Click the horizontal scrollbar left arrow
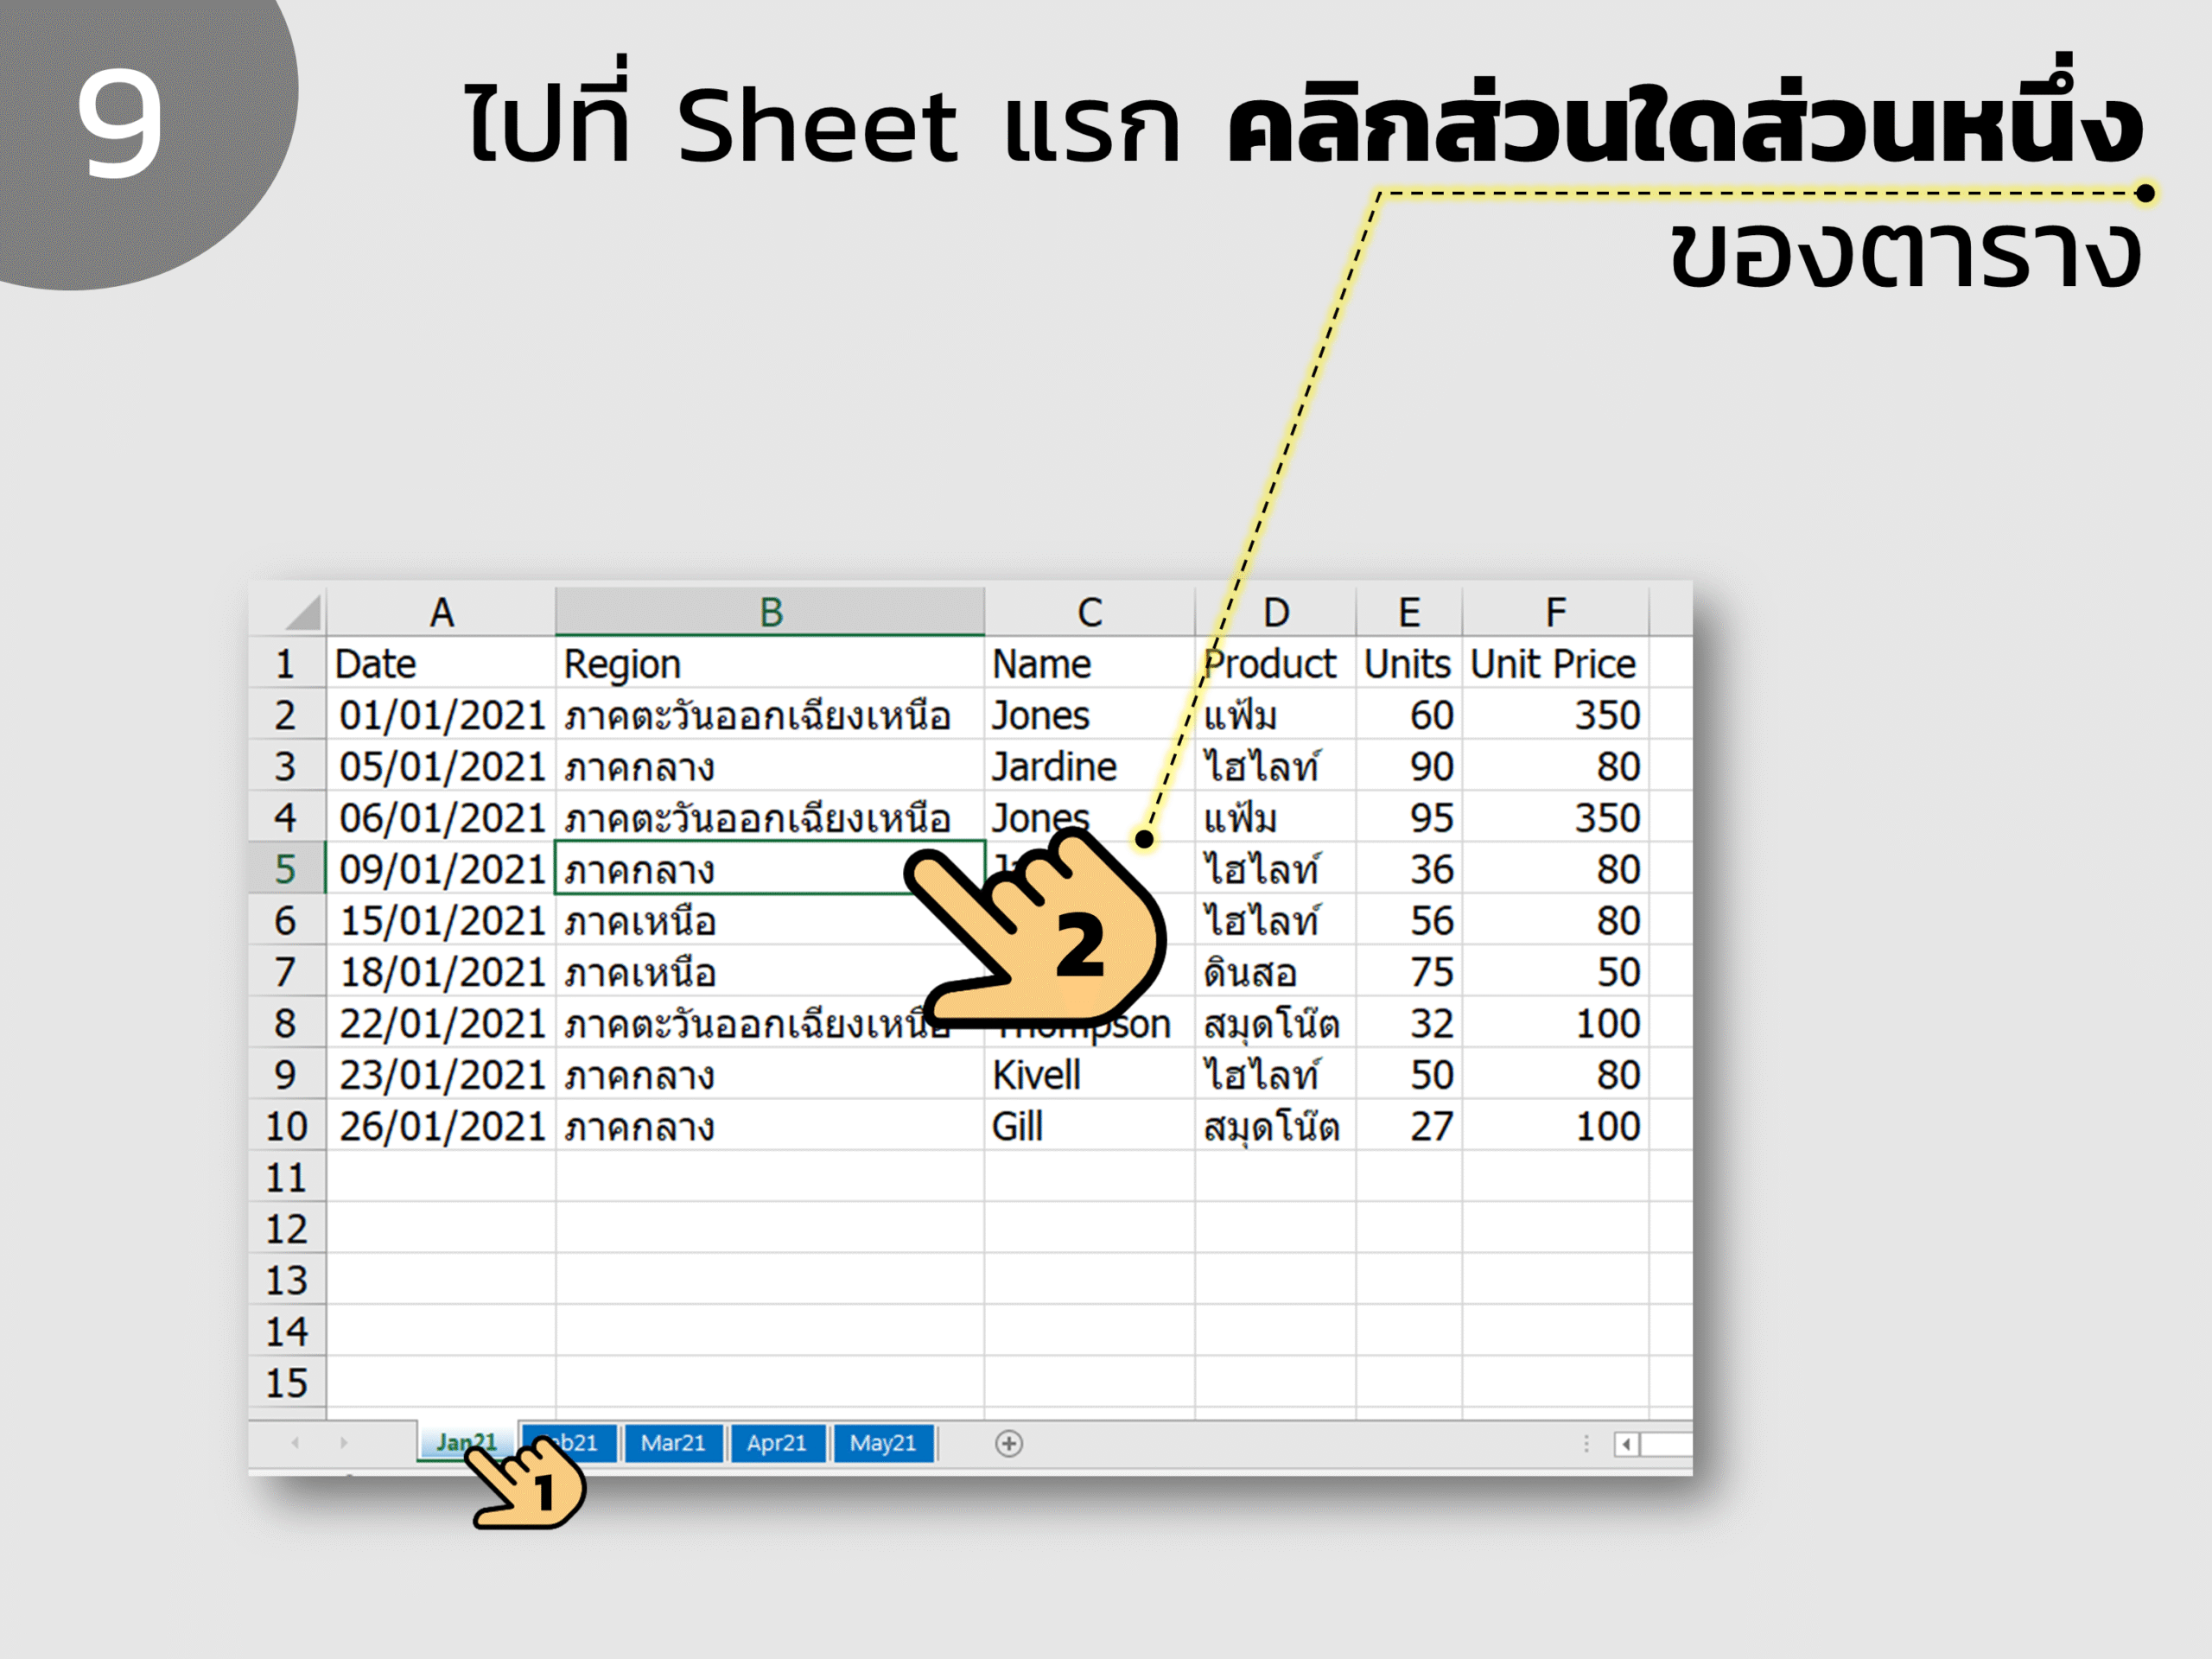This screenshot has height=1659, width=2212. click(x=1627, y=1444)
